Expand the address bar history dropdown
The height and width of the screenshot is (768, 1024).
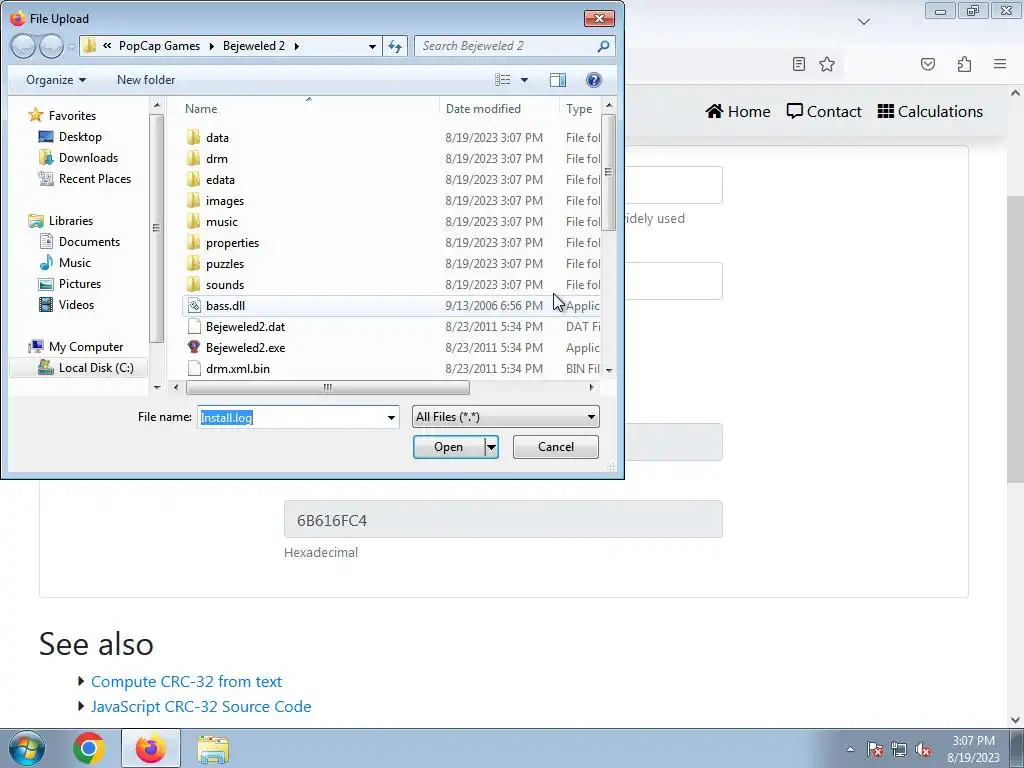pos(372,46)
